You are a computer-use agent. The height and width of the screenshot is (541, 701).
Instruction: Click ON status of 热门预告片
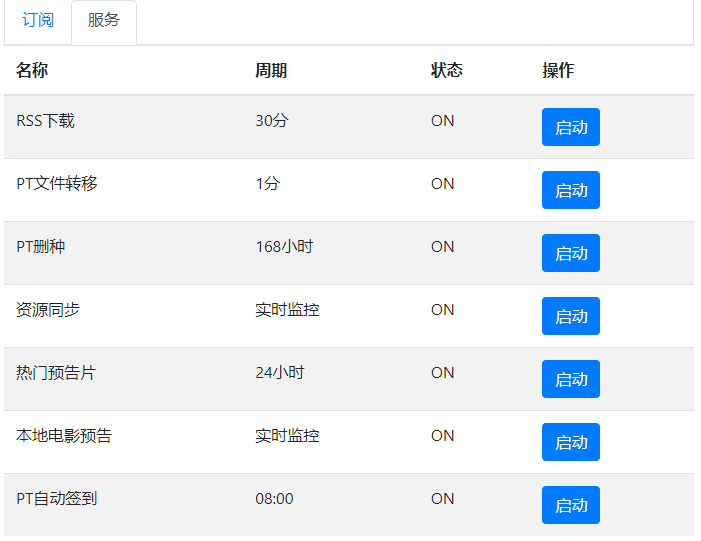pos(443,373)
